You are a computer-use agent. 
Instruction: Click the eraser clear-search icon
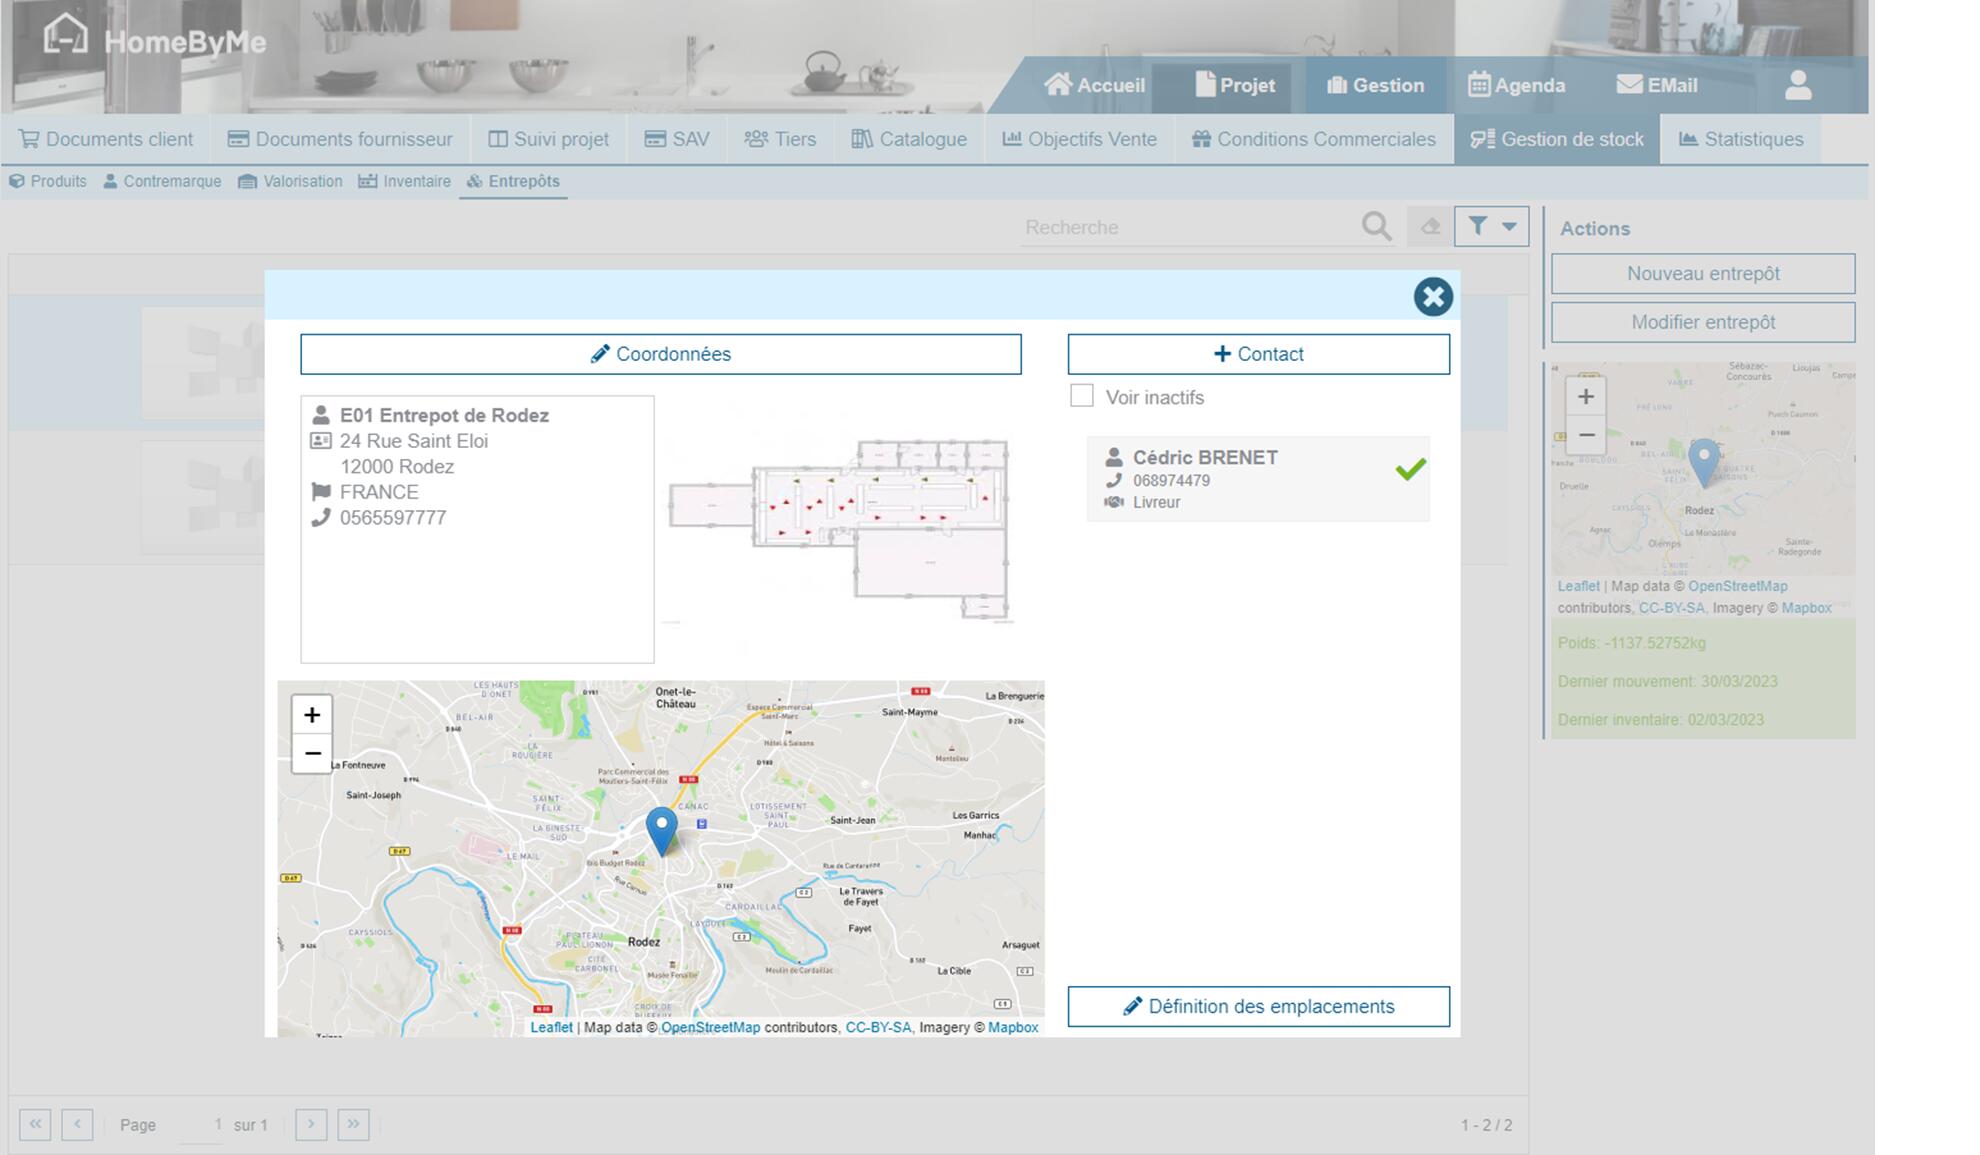pos(1430,227)
